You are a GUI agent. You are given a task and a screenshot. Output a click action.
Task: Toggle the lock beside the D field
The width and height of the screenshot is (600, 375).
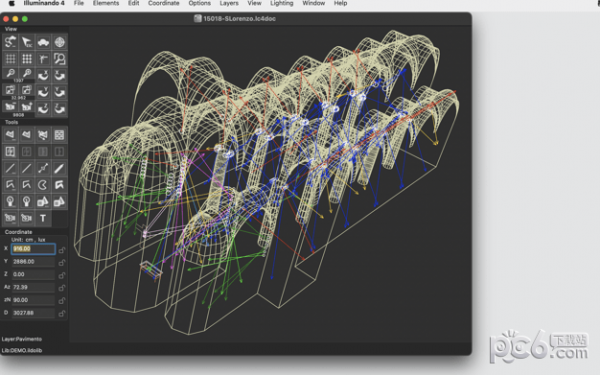pyautogui.click(x=62, y=313)
